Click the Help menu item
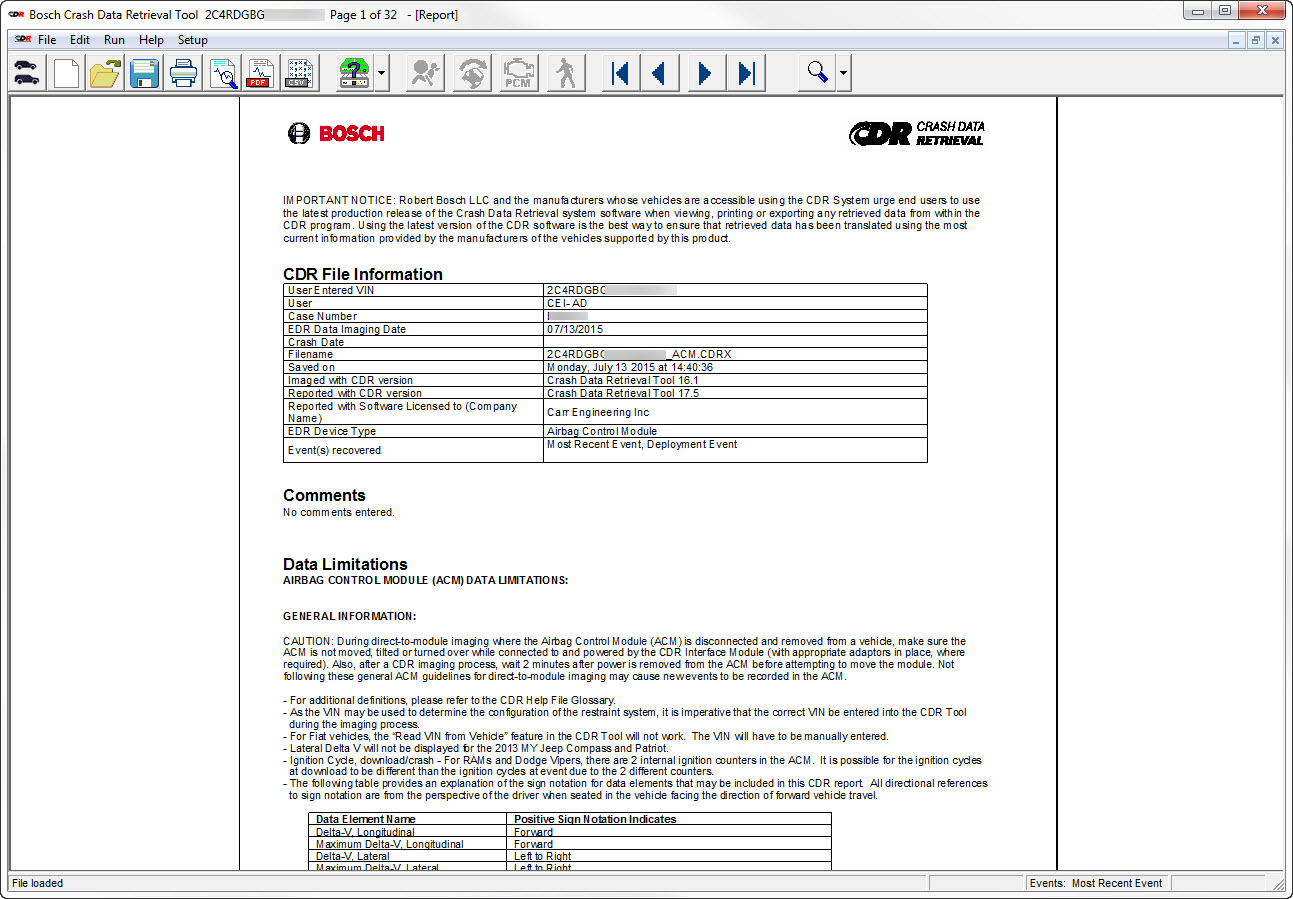This screenshot has width=1293, height=899. coord(151,40)
